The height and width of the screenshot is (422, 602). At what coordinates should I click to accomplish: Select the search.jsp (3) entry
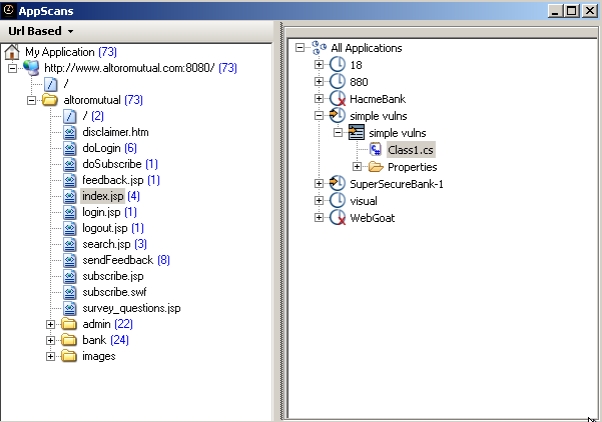tap(114, 244)
